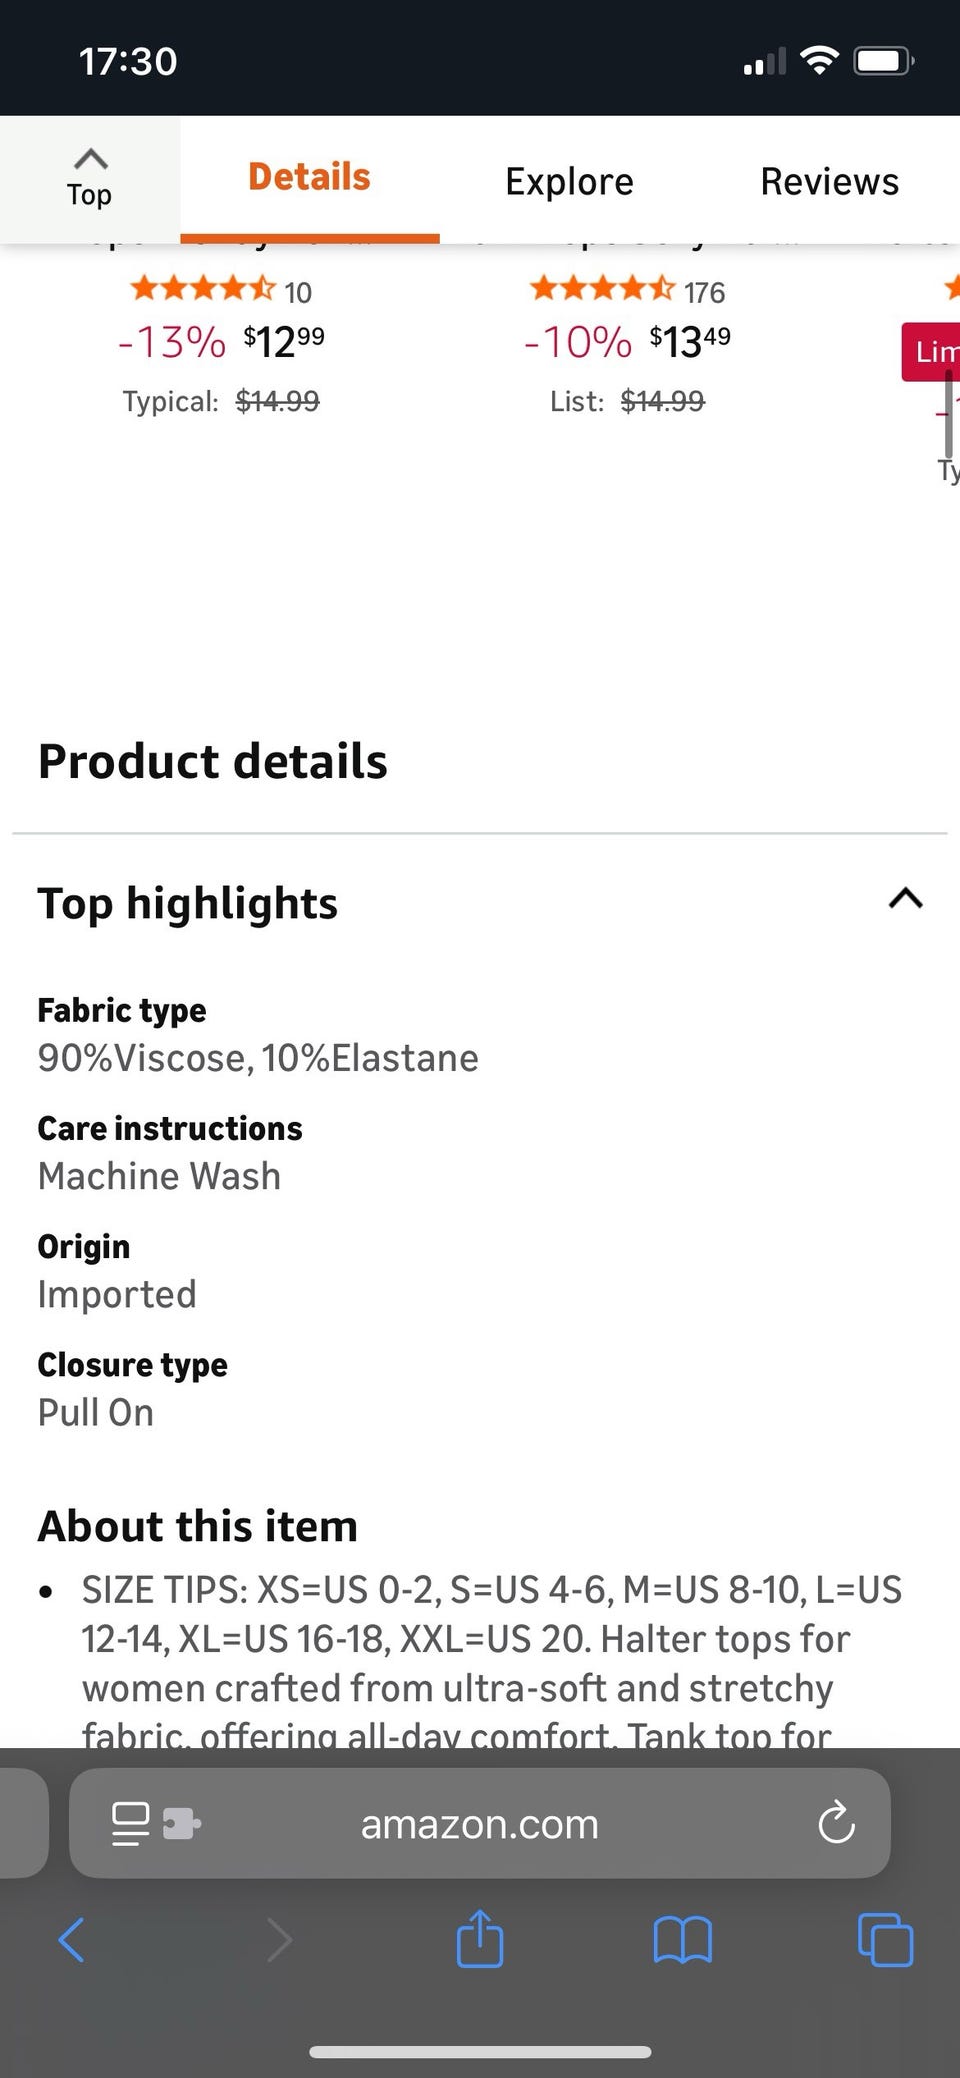Open Safari bookmarks

(682, 1940)
